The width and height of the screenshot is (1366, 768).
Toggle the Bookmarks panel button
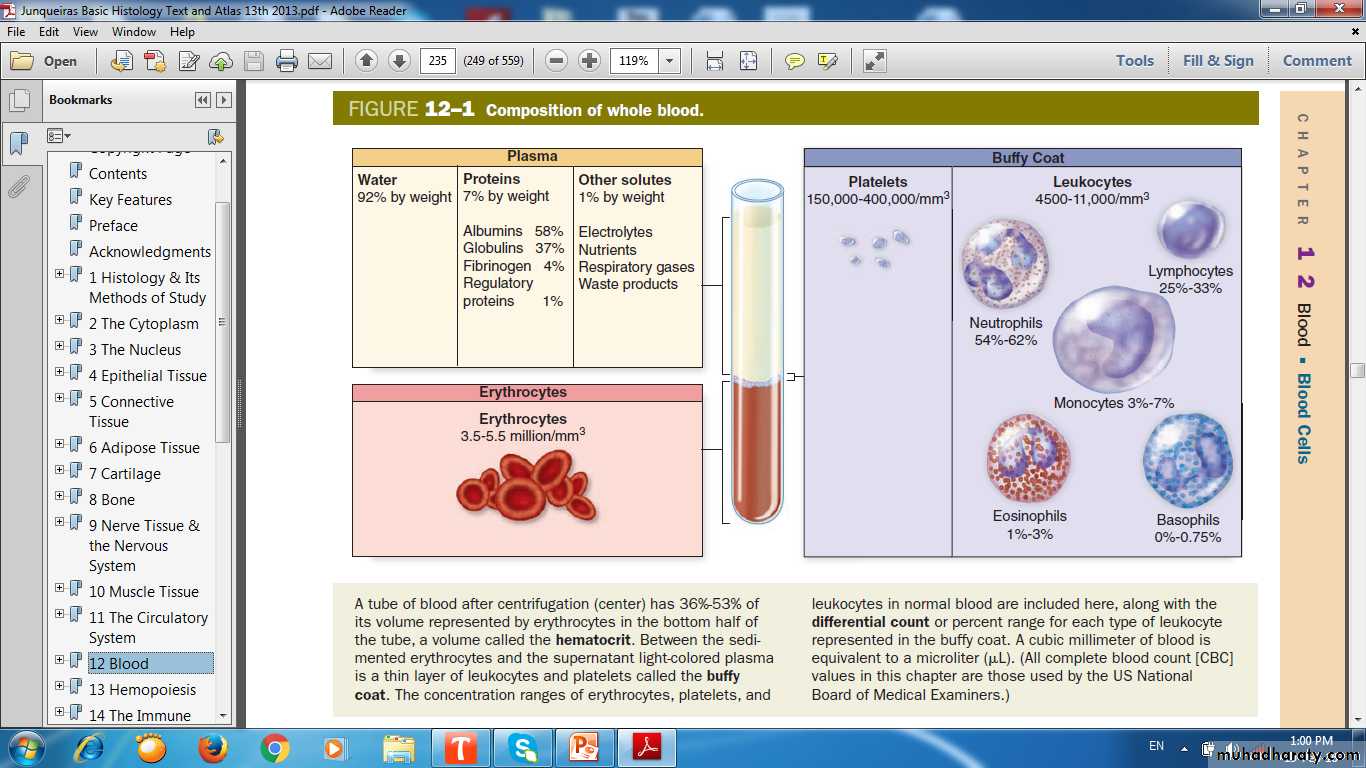(18, 143)
